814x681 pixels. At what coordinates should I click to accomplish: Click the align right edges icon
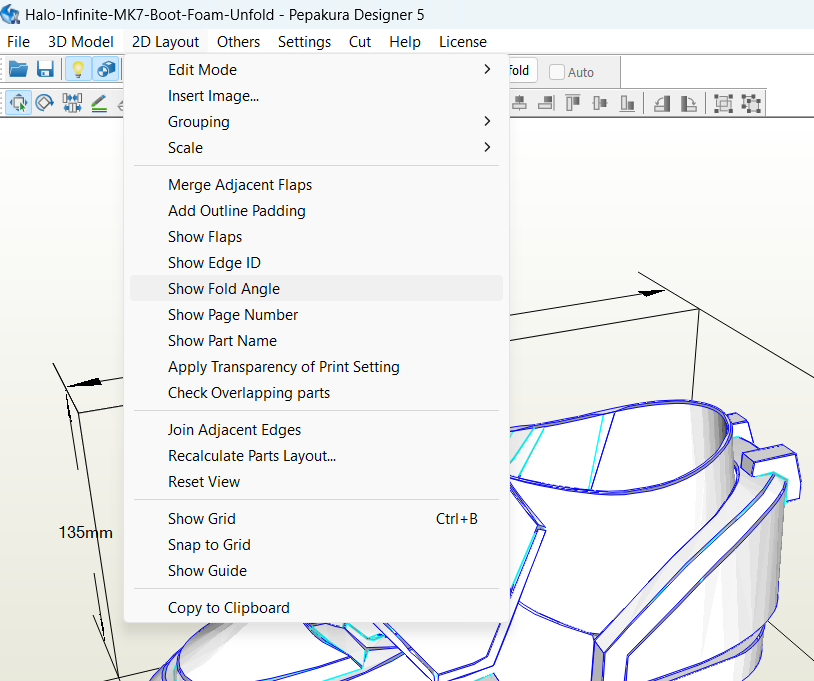point(546,103)
